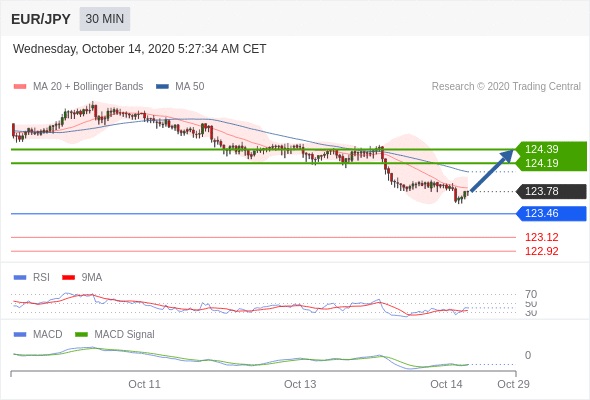Click the MA 20 + Bollinger Bands legend swatch
The image size is (590, 400).
[x=20, y=87]
